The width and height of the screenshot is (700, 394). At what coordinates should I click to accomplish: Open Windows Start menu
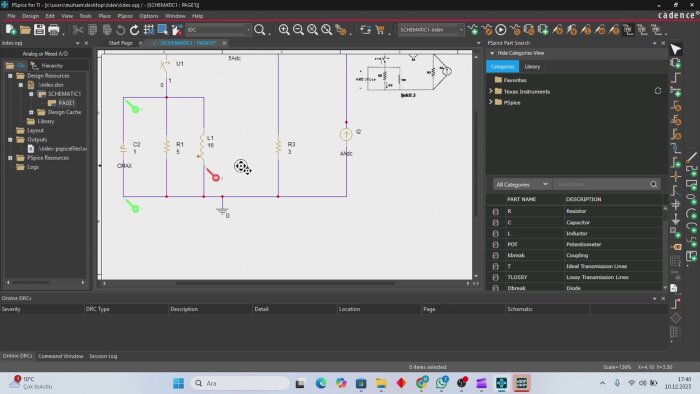click(x=179, y=383)
